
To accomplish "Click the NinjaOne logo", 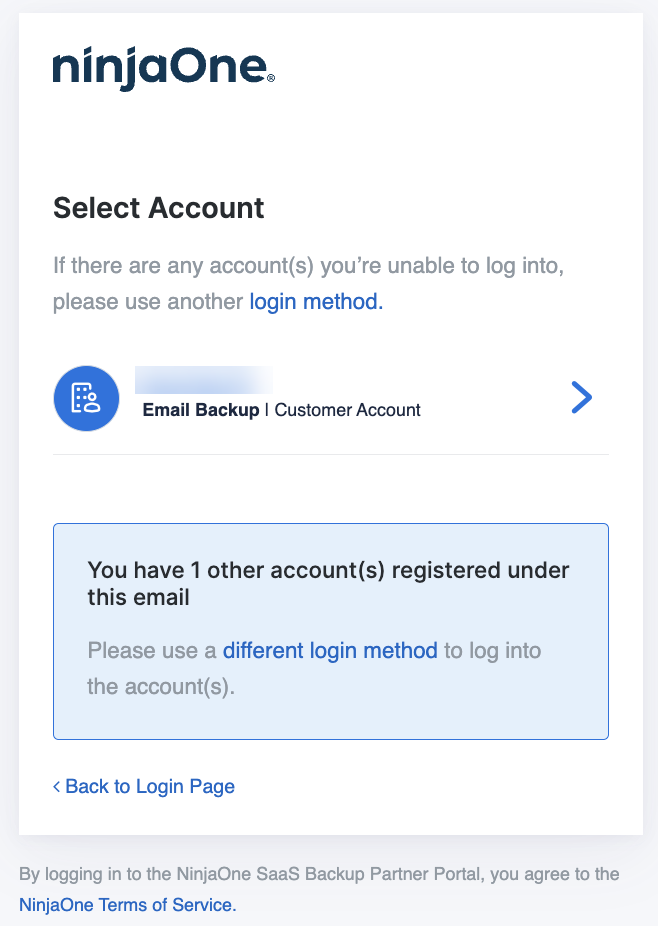I will (x=160, y=70).
